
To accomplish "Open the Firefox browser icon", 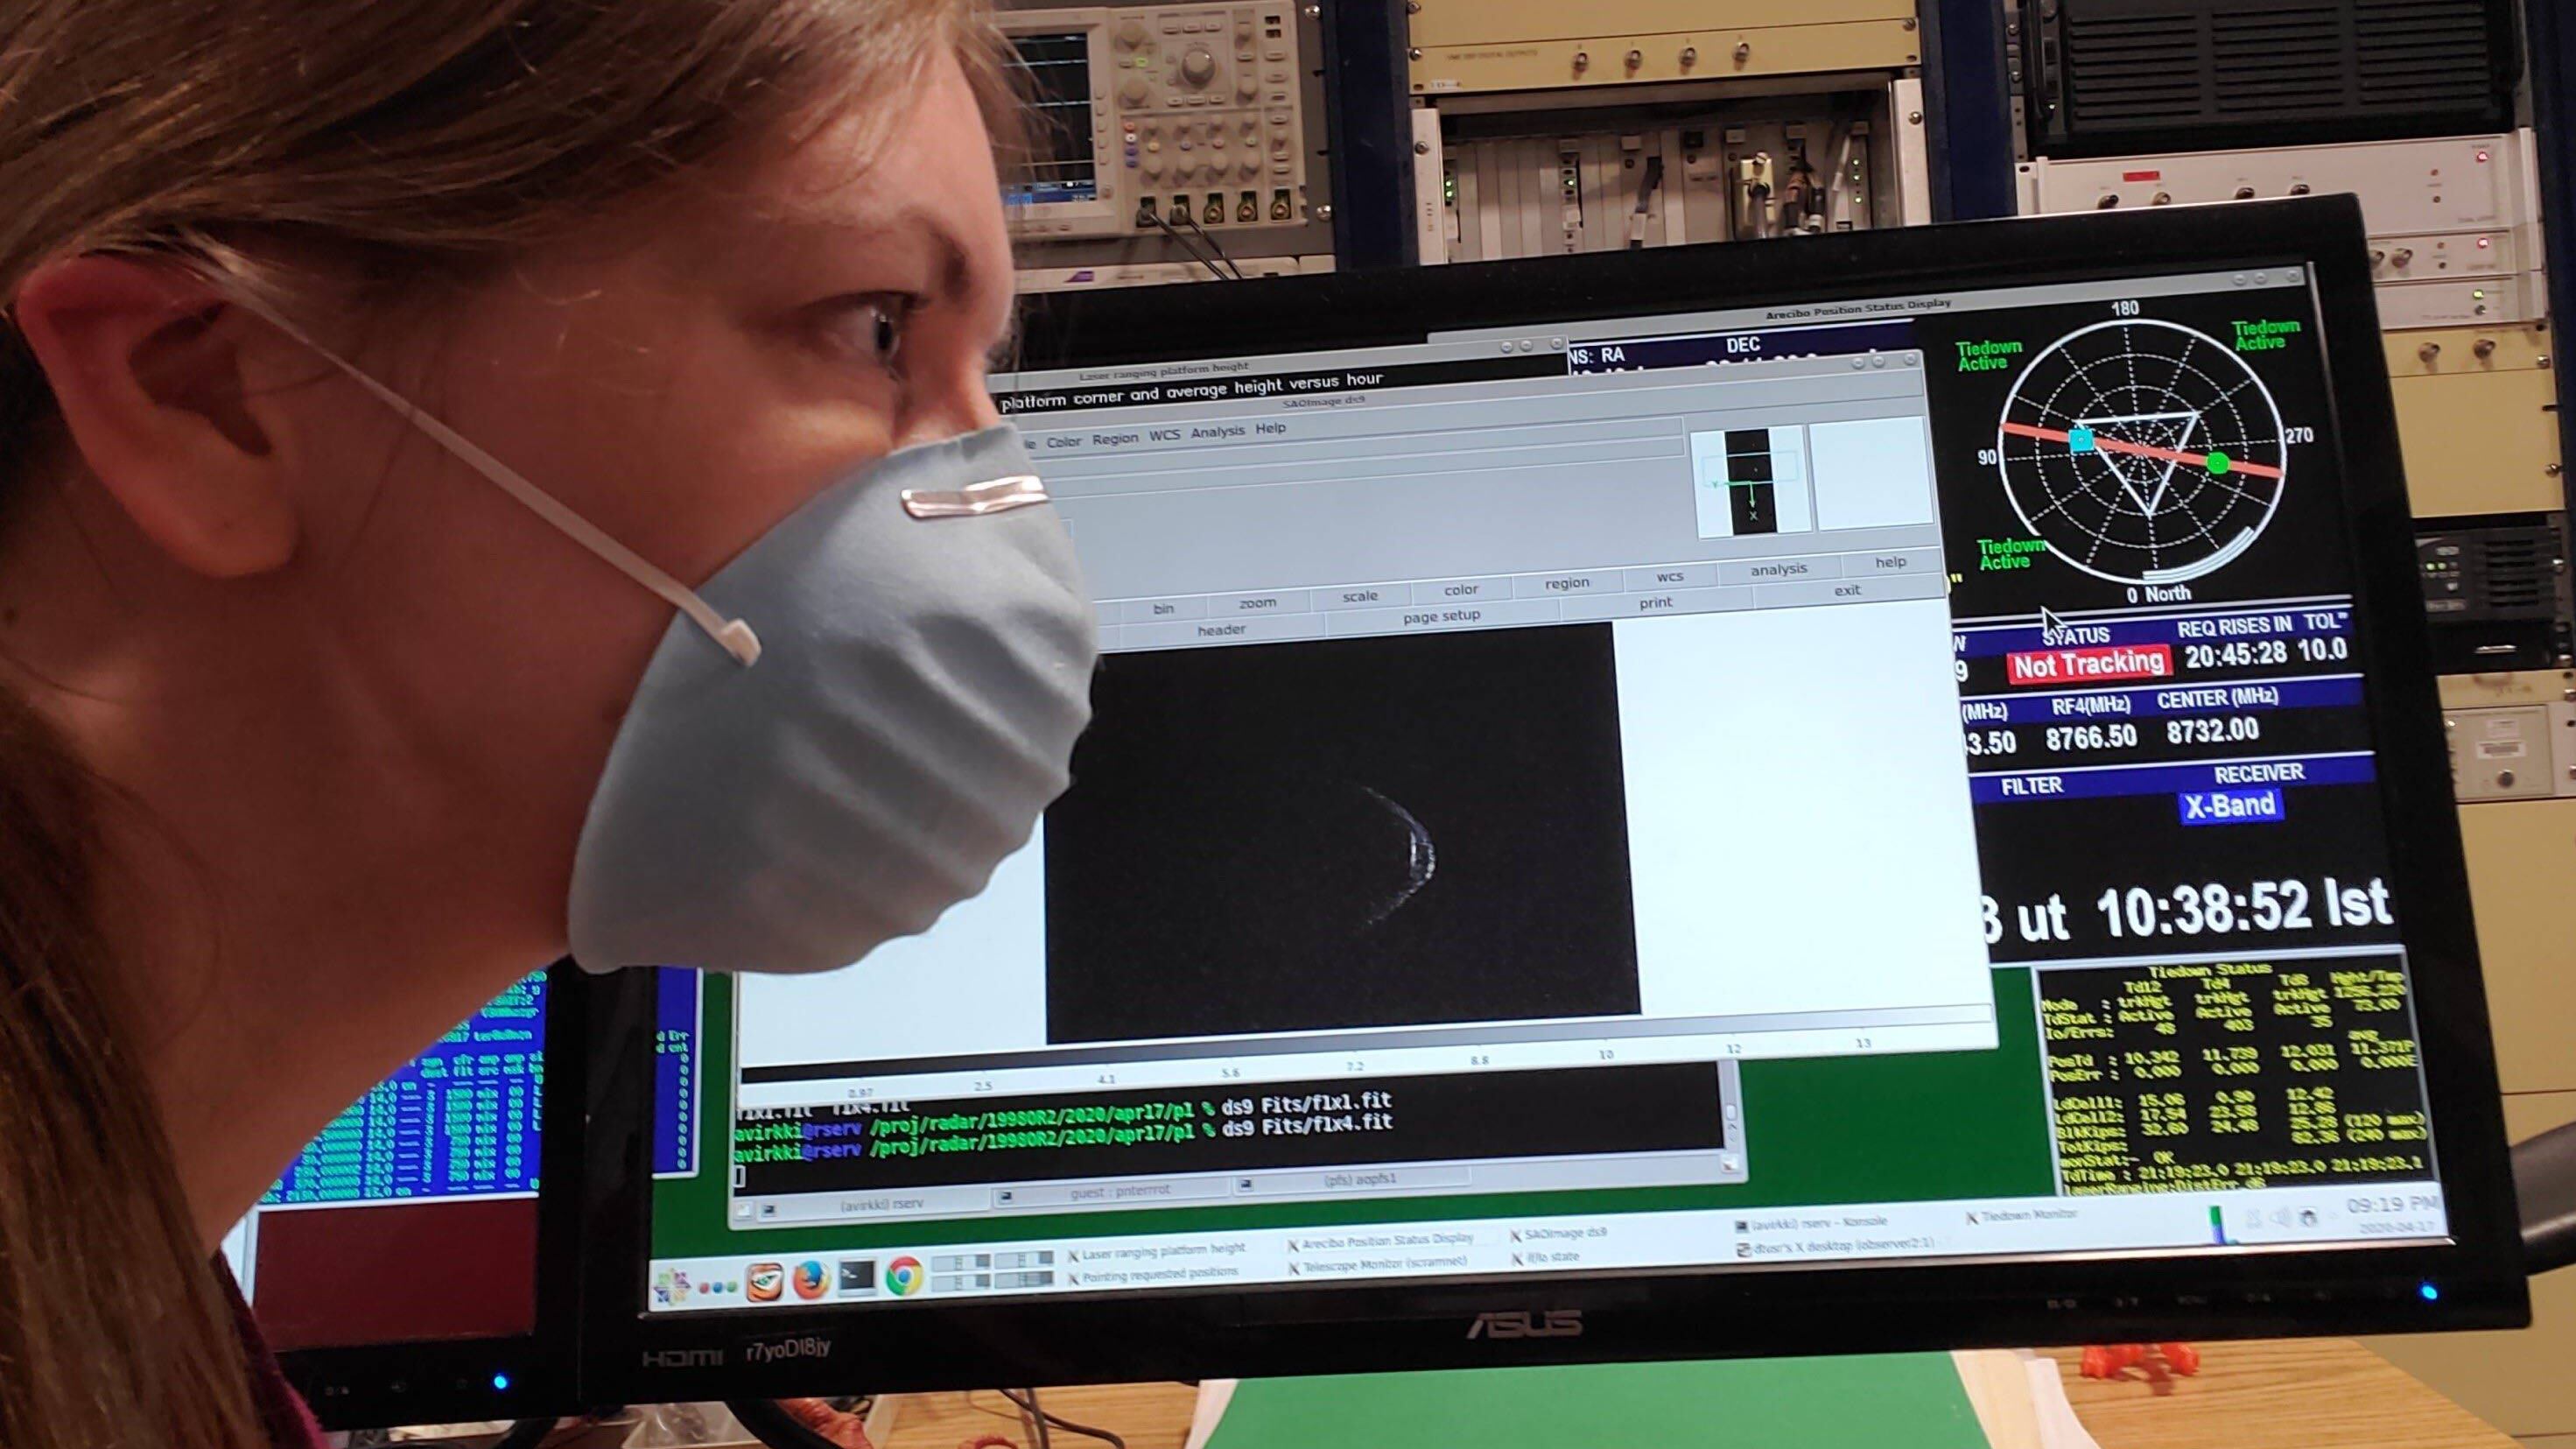I will tap(811, 1279).
